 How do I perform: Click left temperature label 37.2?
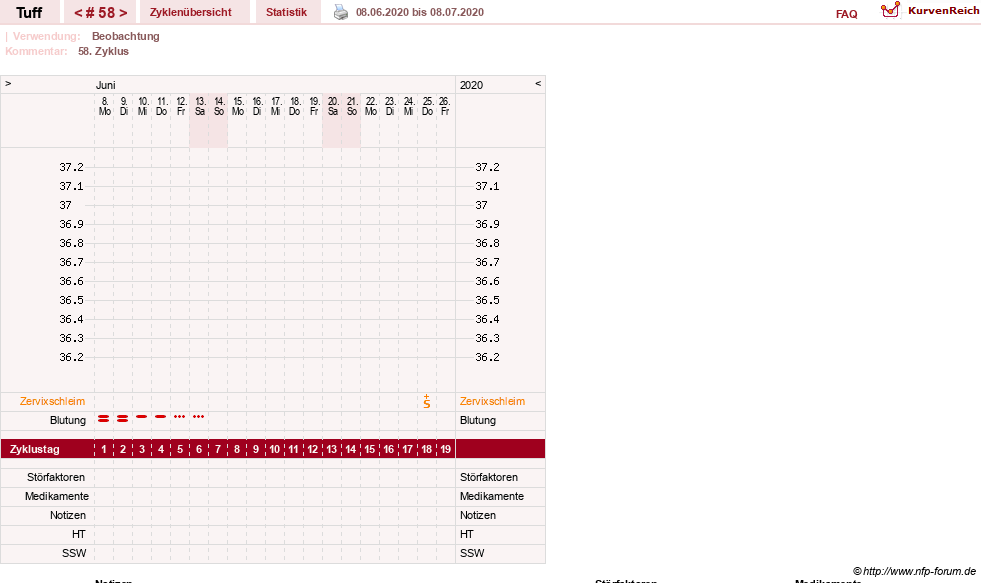click(71, 167)
